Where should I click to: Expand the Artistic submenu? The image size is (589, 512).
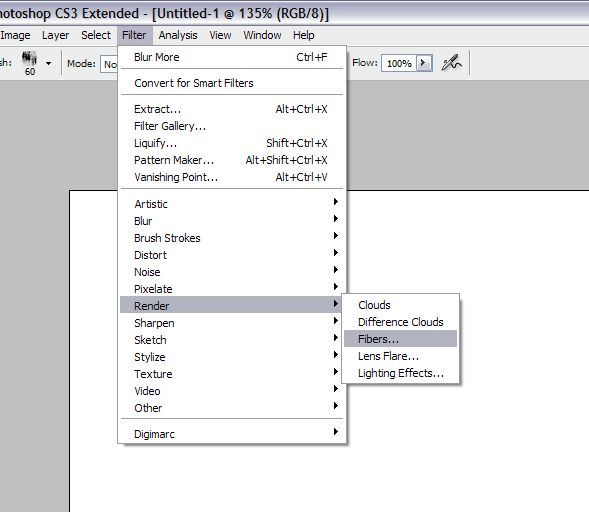point(231,204)
